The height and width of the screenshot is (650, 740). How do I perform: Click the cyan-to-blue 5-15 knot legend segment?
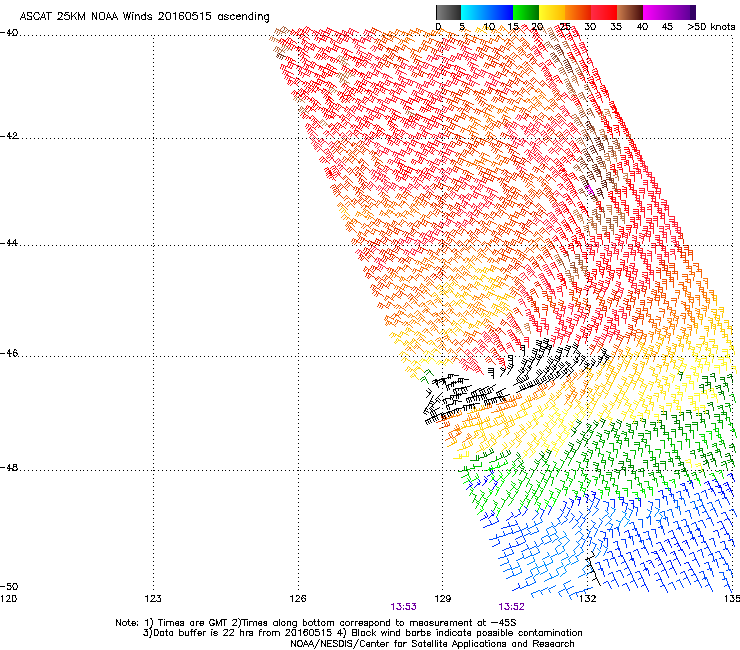(487, 12)
